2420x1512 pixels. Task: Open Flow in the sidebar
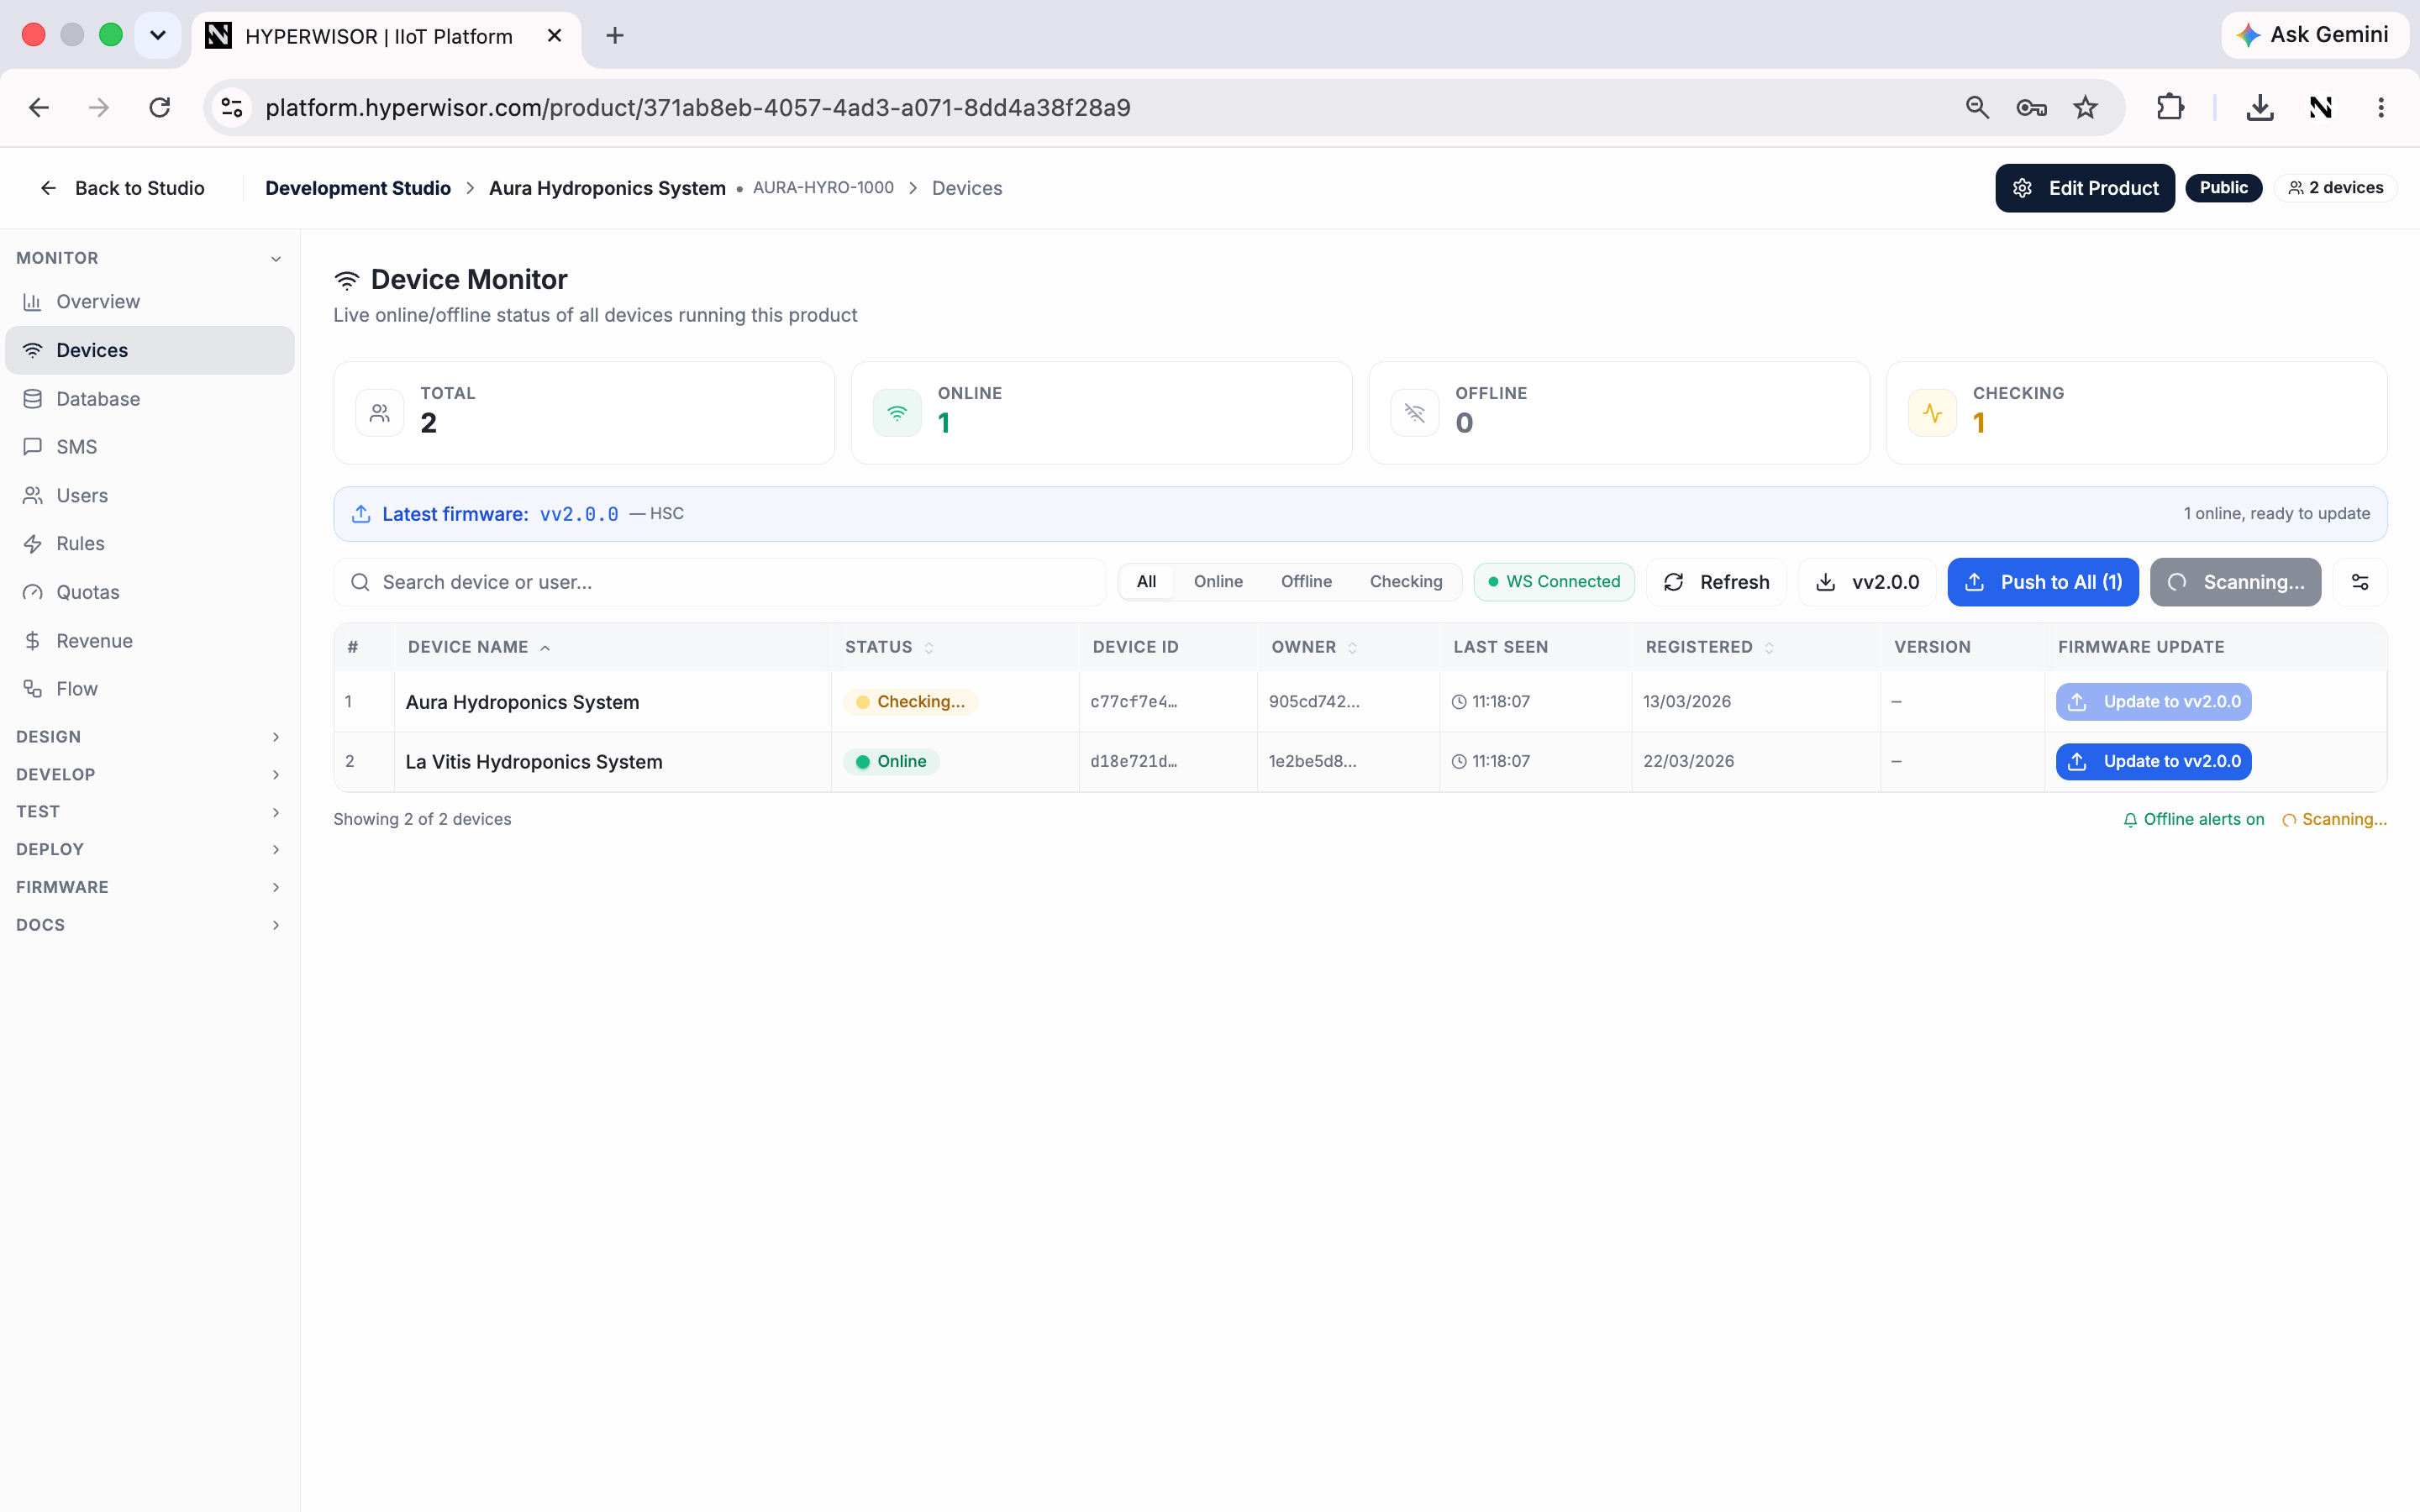[x=150, y=689]
